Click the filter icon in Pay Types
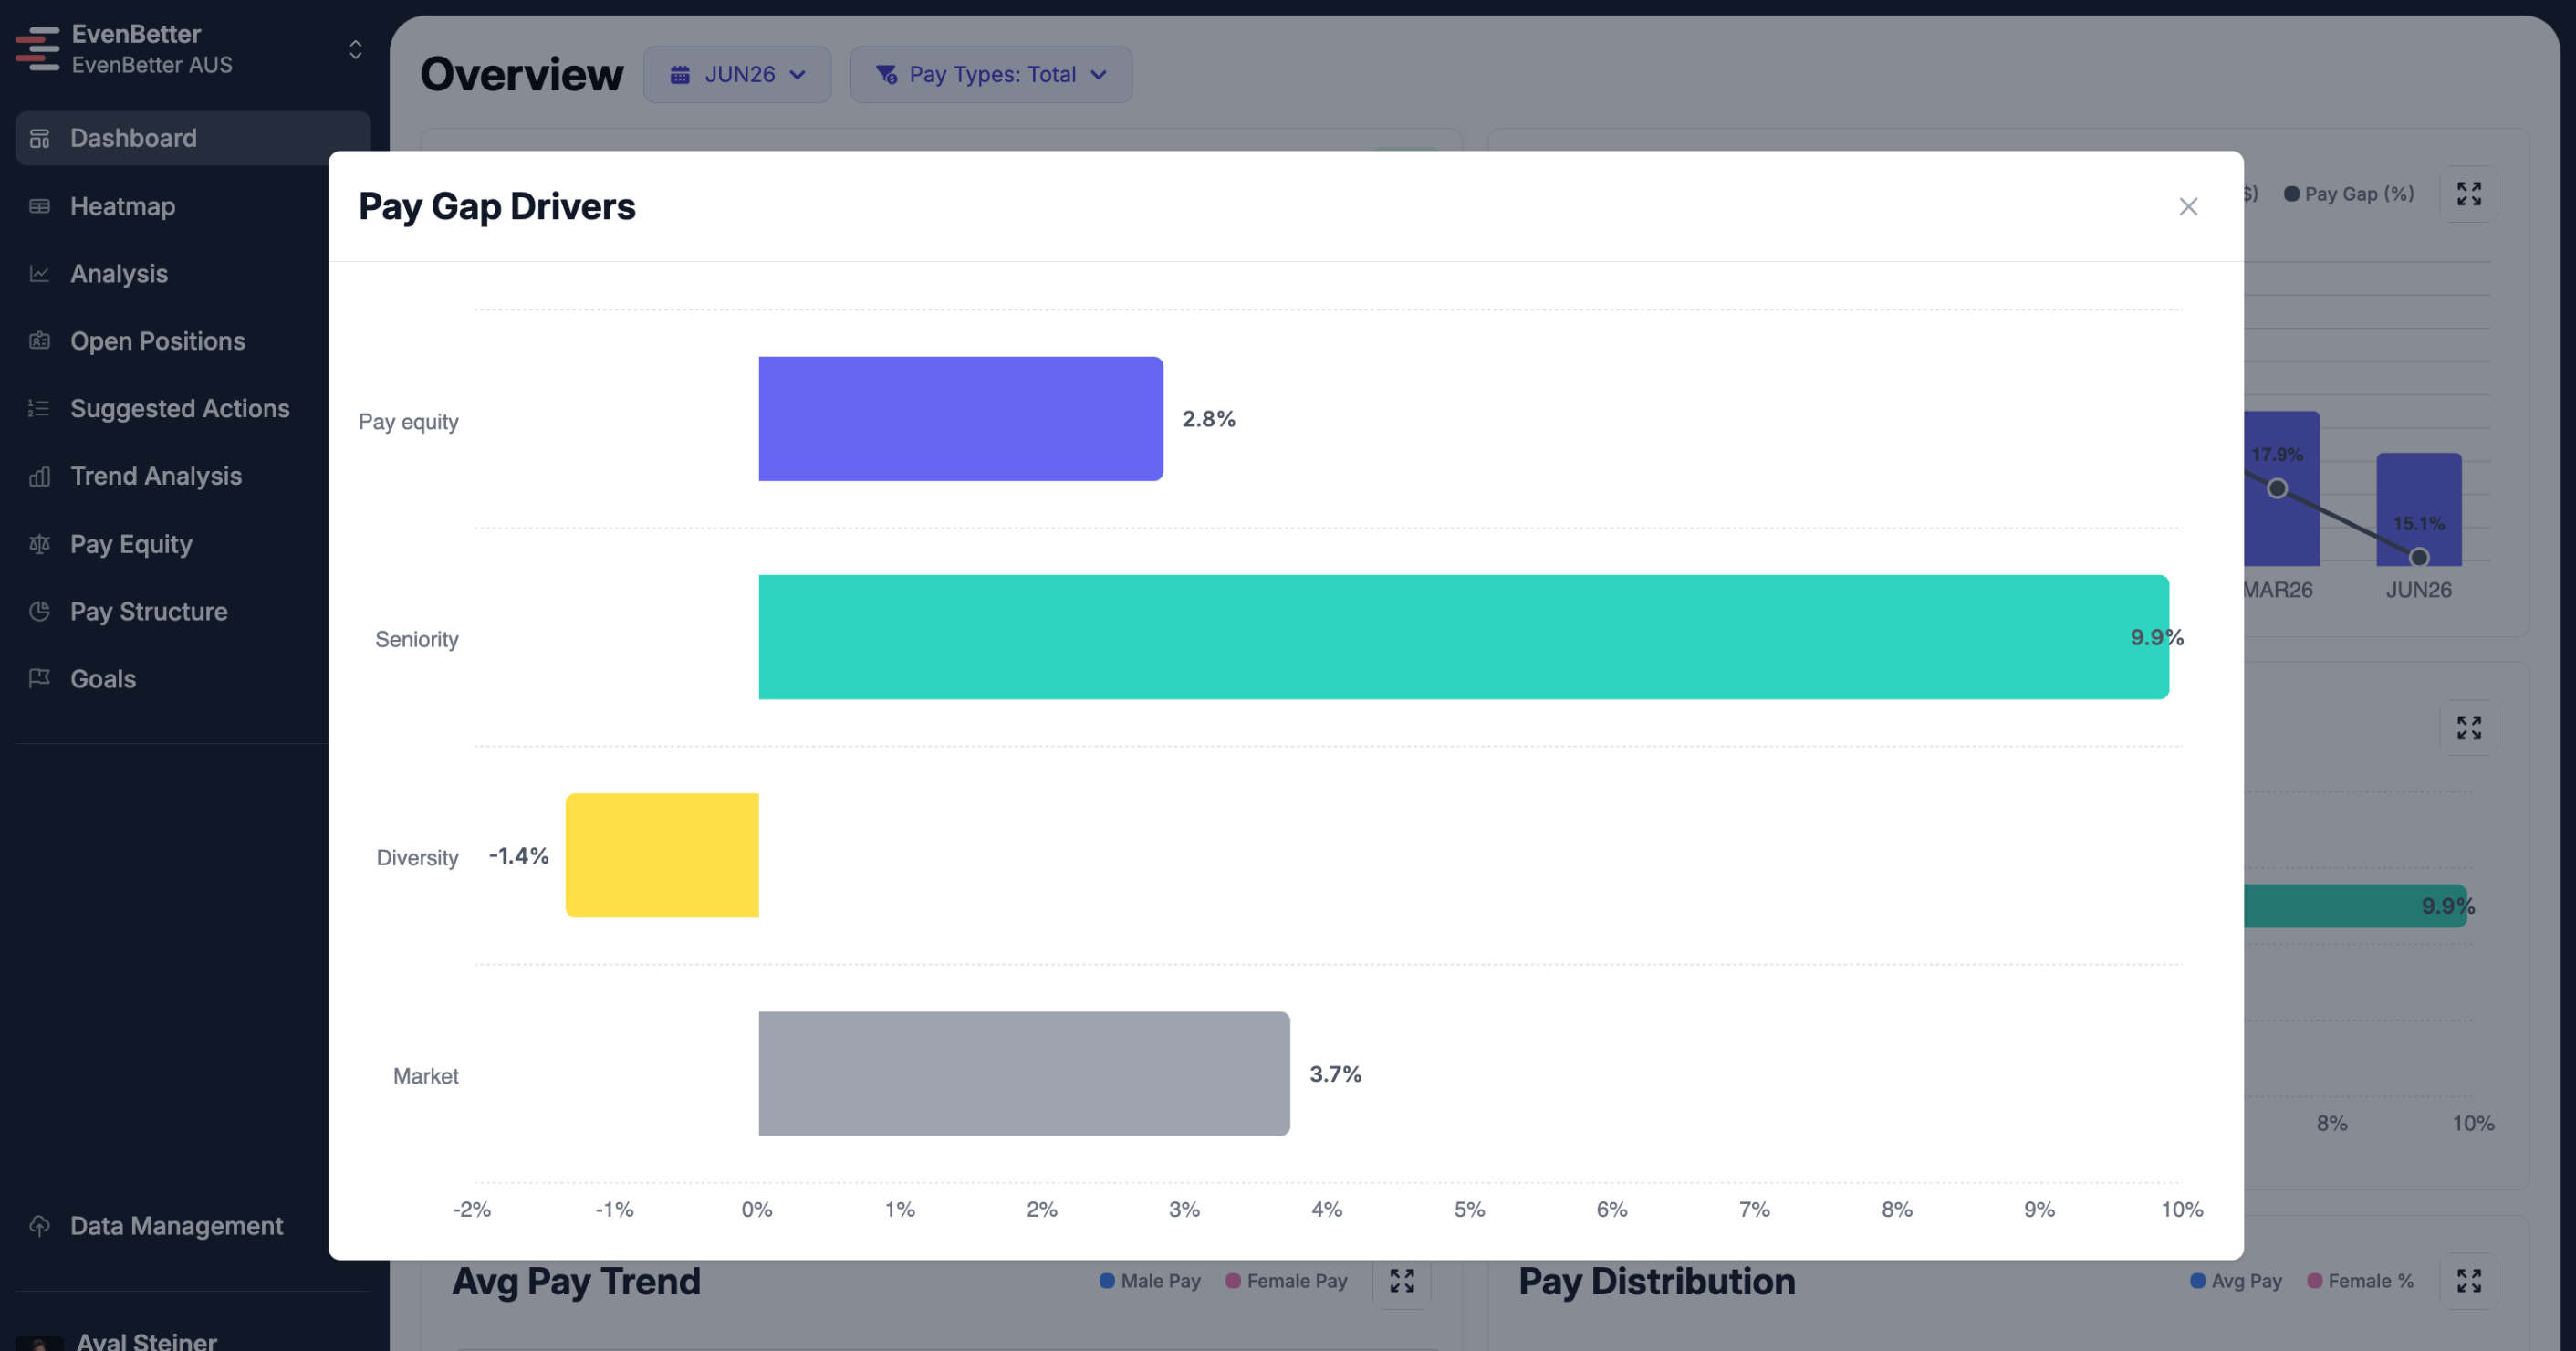 [886, 74]
